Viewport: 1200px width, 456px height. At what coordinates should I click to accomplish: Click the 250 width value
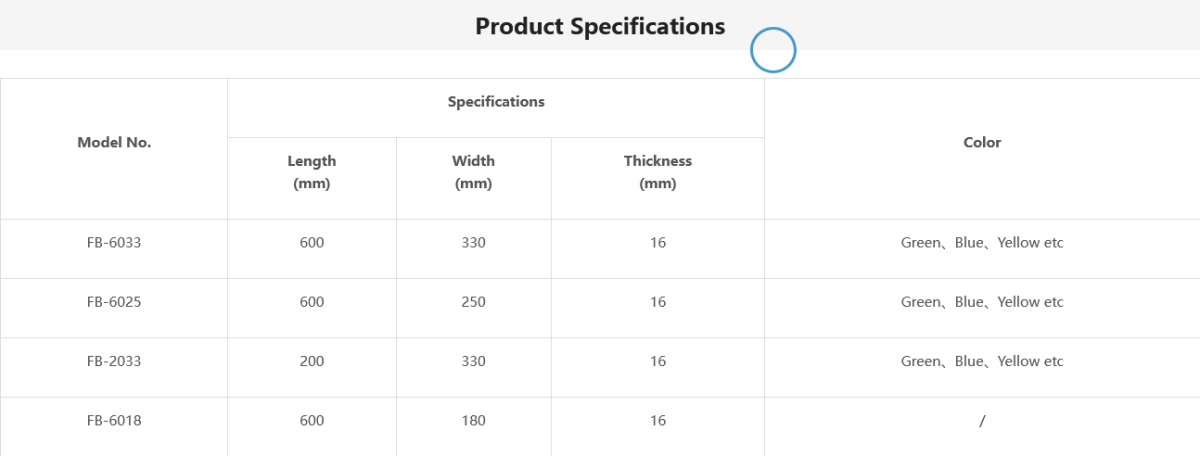point(473,302)
